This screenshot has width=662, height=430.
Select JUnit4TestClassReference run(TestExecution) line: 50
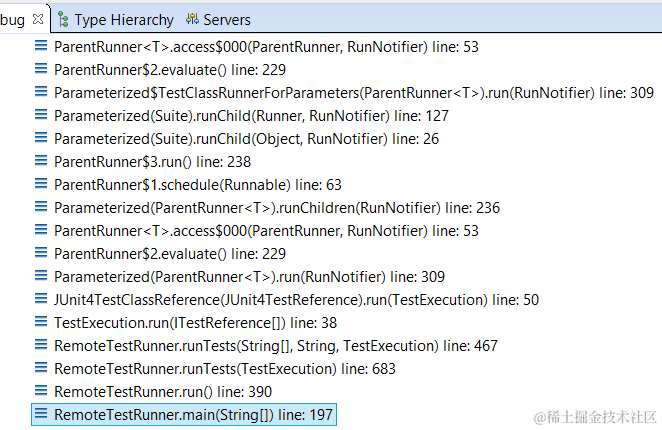(296, 300)
